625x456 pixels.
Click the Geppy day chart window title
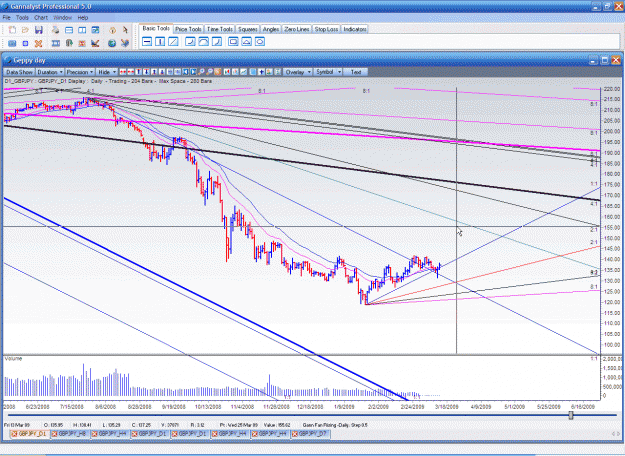(29, 60)
